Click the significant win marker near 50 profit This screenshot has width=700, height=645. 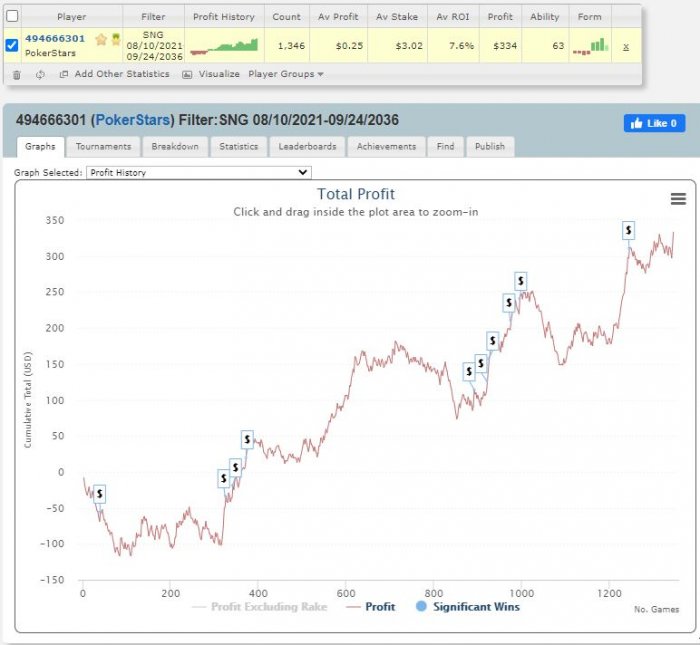pos(247,440)
